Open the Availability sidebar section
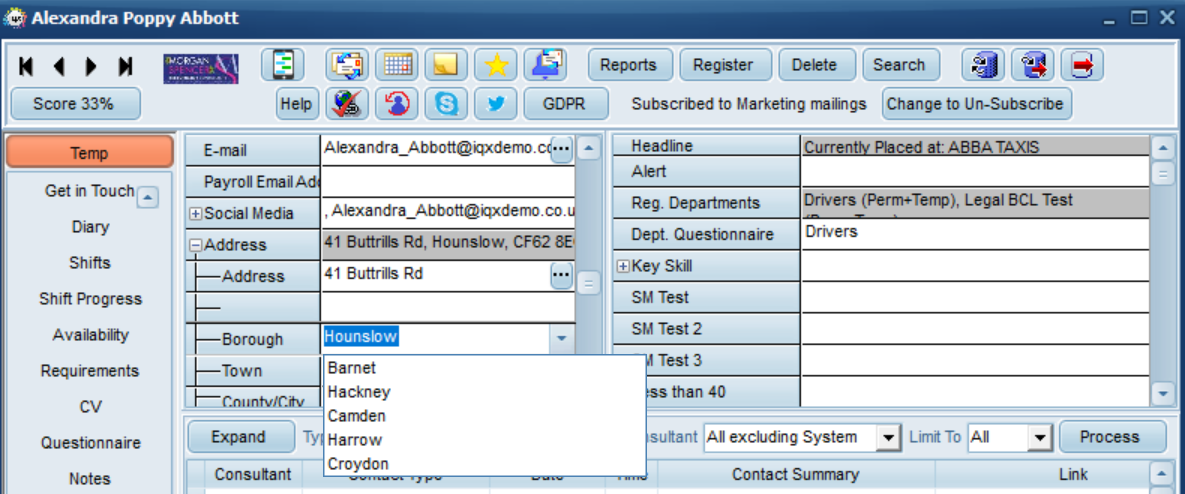 pyautogui.click(x=91, y=335)
